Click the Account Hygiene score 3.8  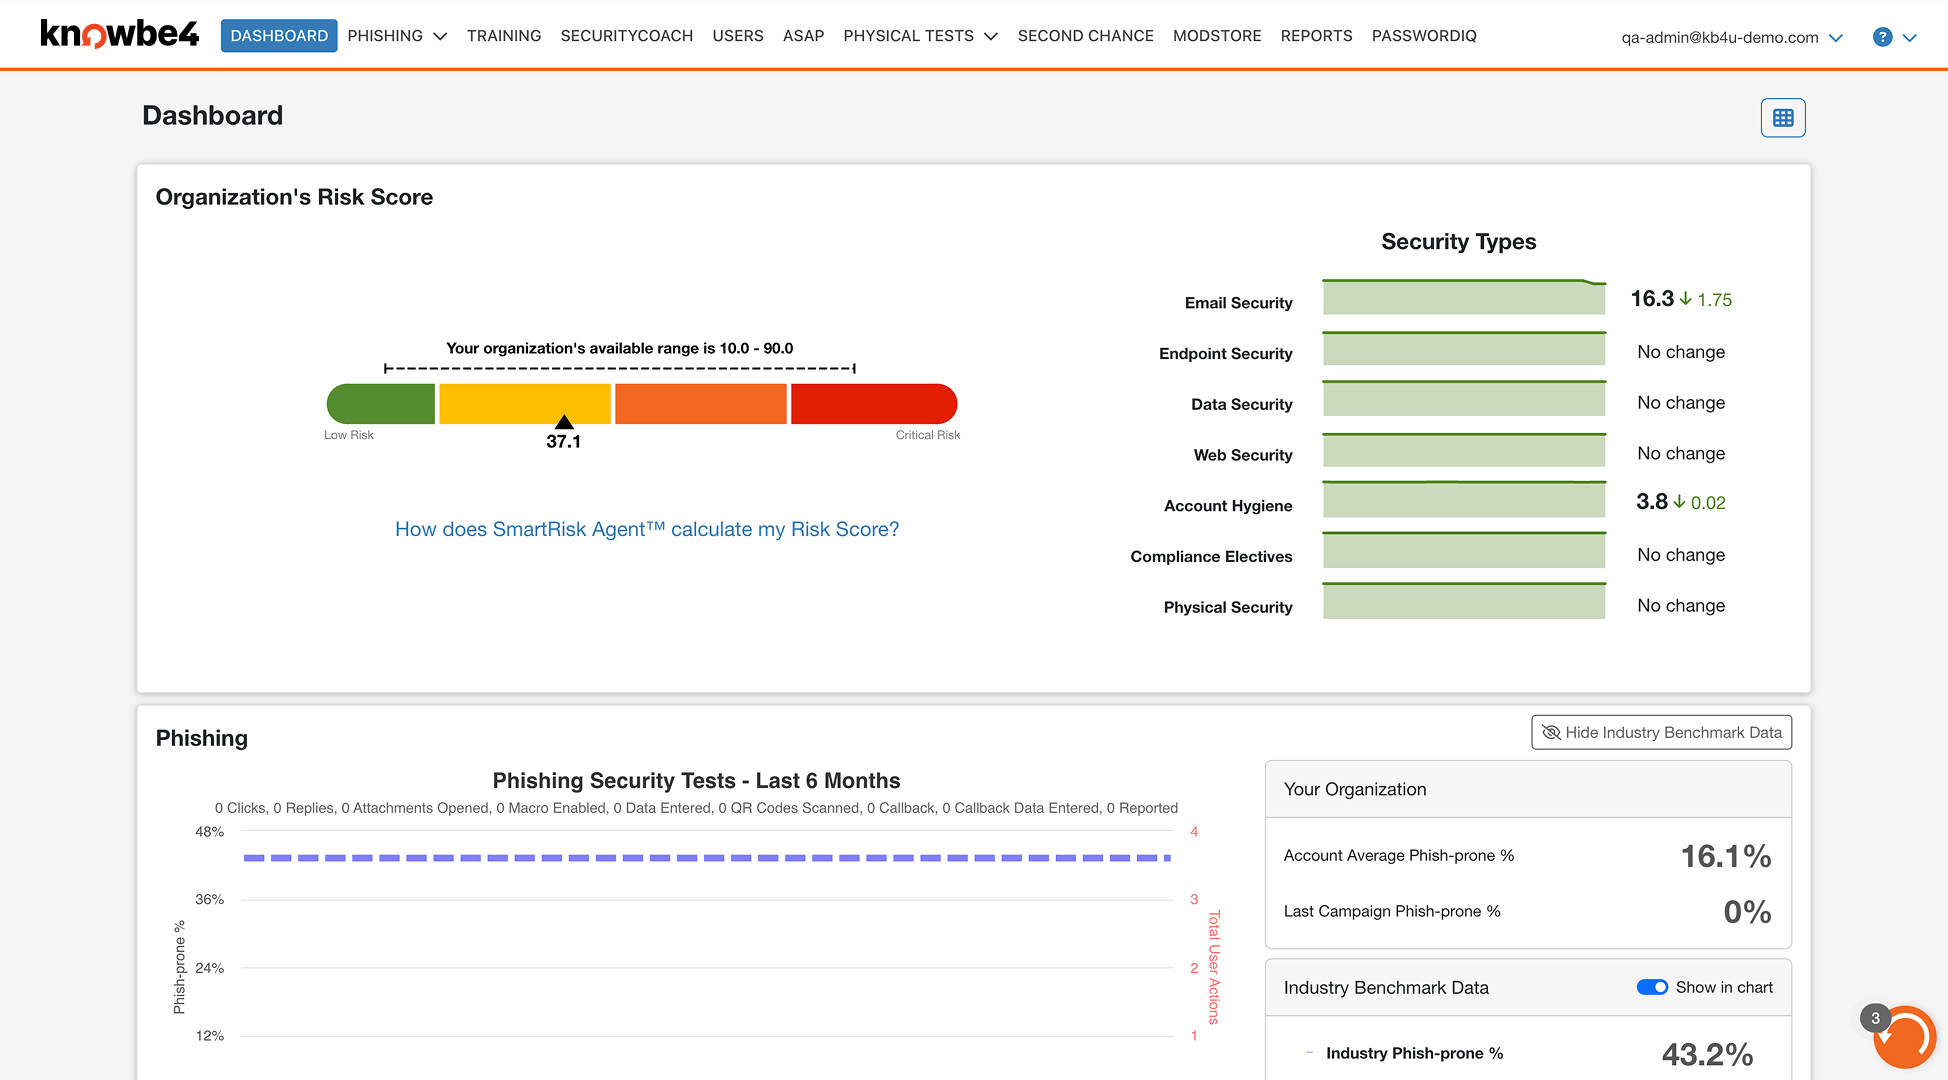1652,501
